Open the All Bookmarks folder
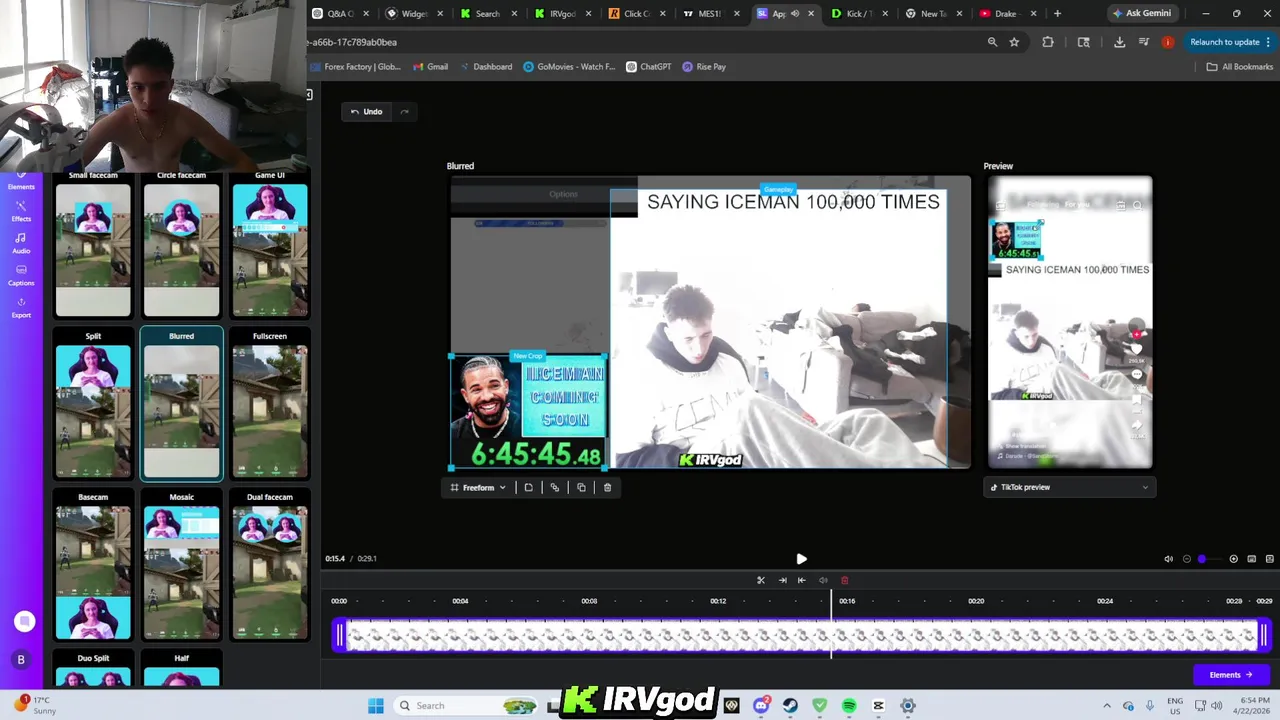 [1240, 67]
